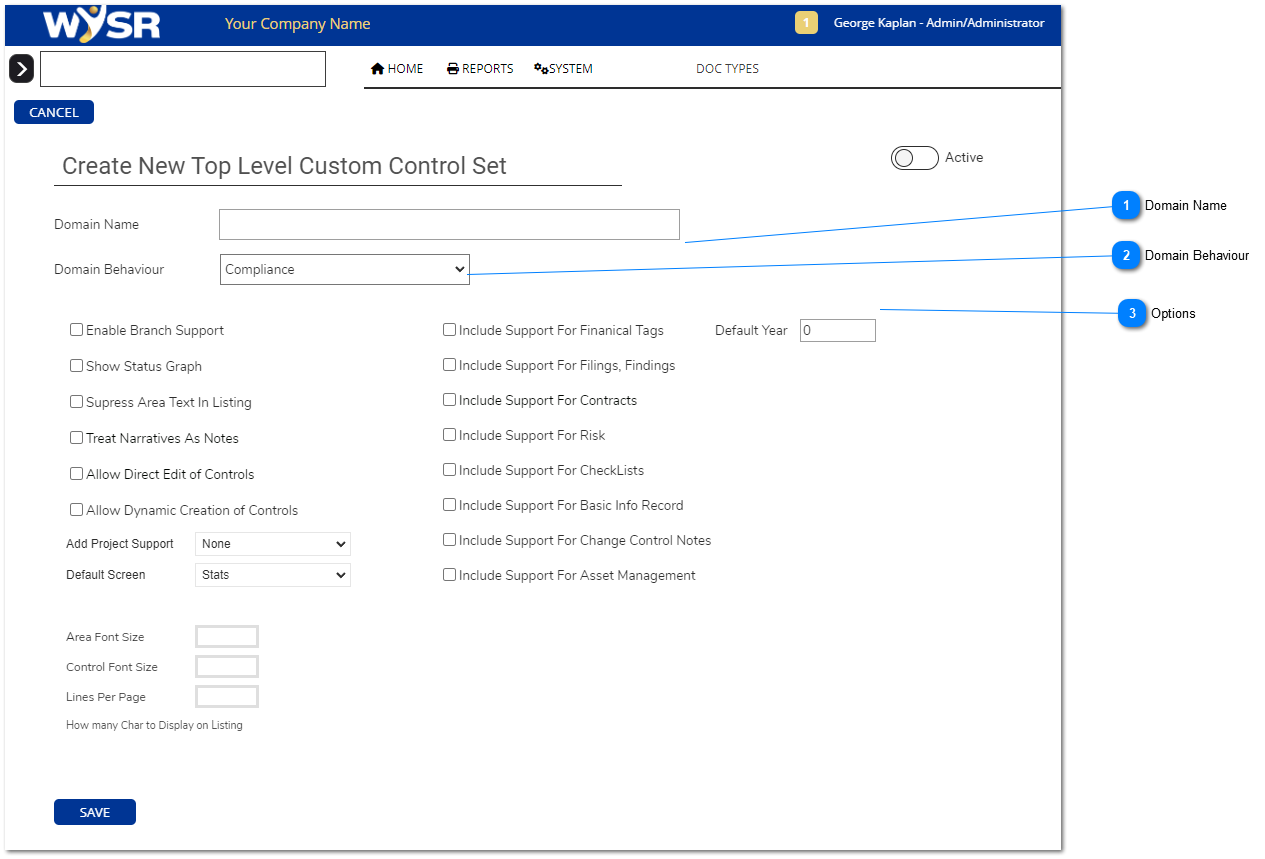
Task: Toggle the Active switch
Action: pos(914,158)
